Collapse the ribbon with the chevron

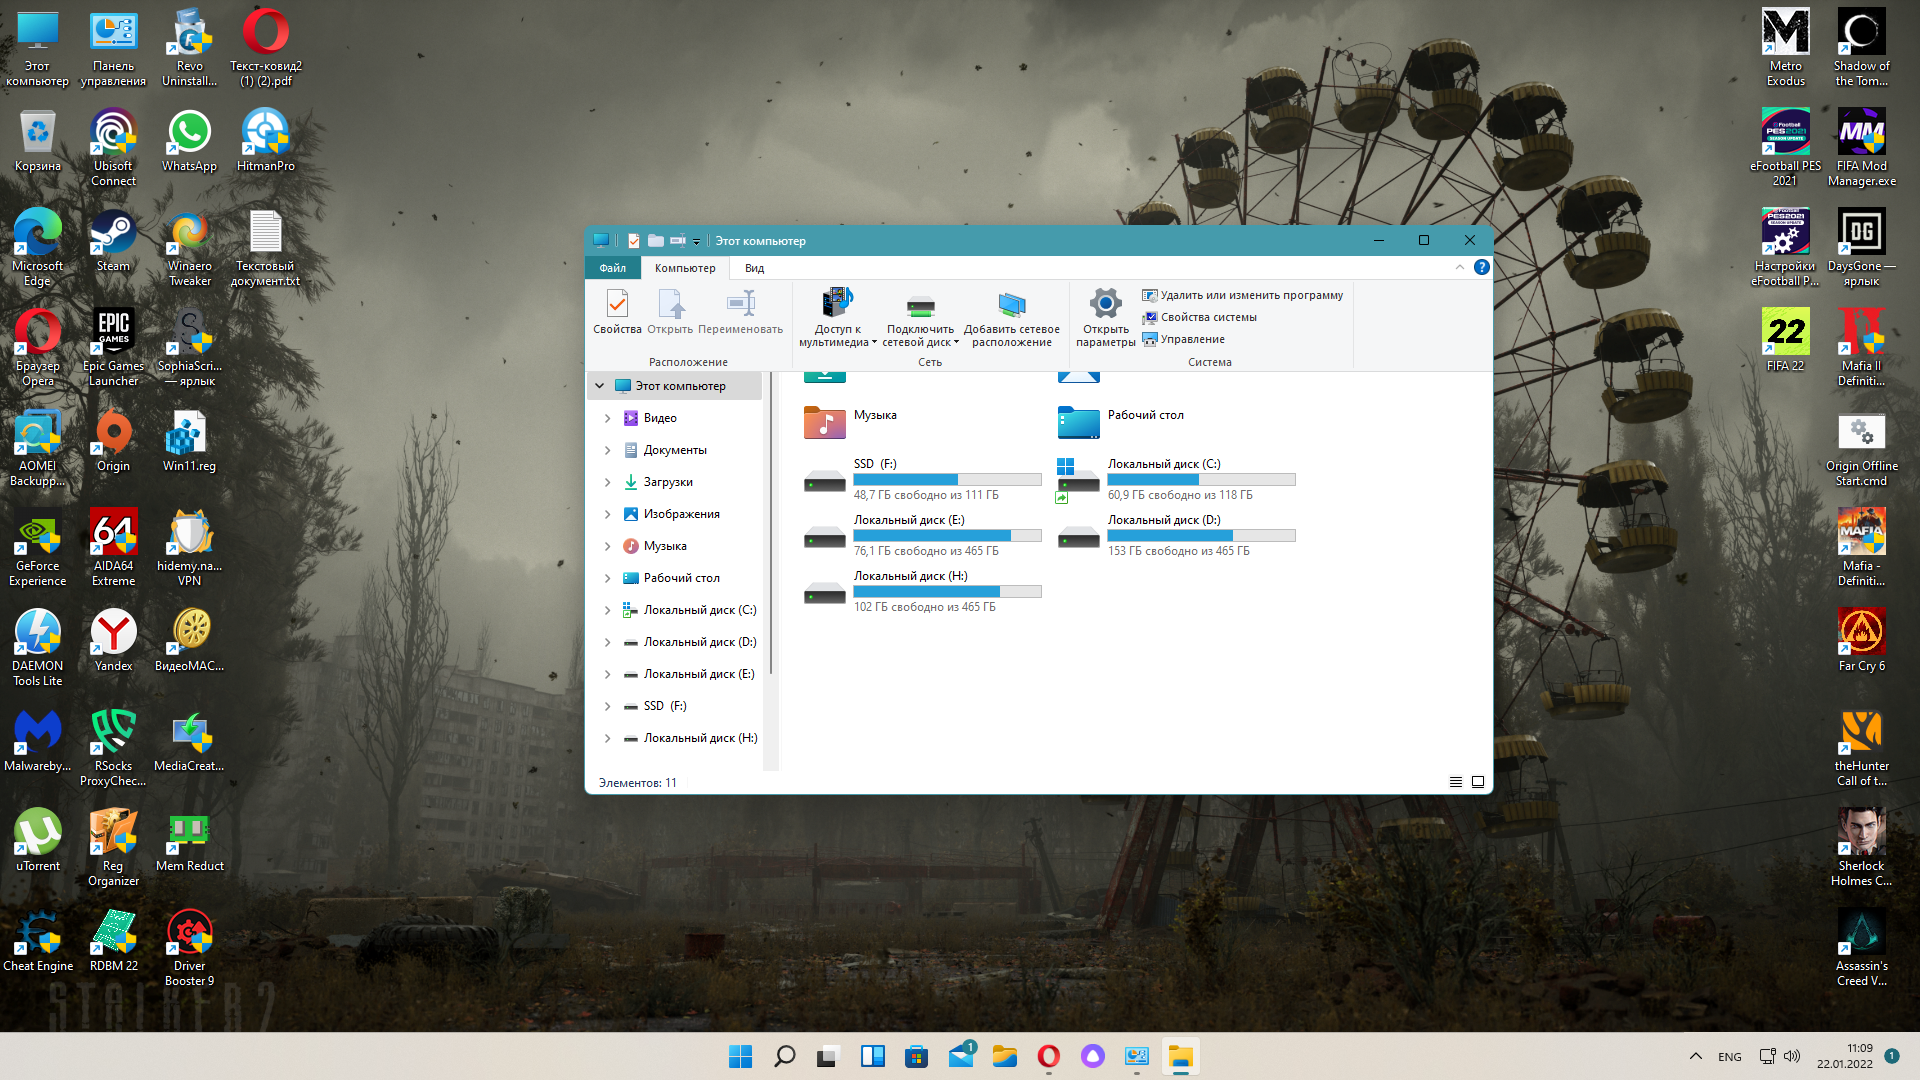(1459, 267)
